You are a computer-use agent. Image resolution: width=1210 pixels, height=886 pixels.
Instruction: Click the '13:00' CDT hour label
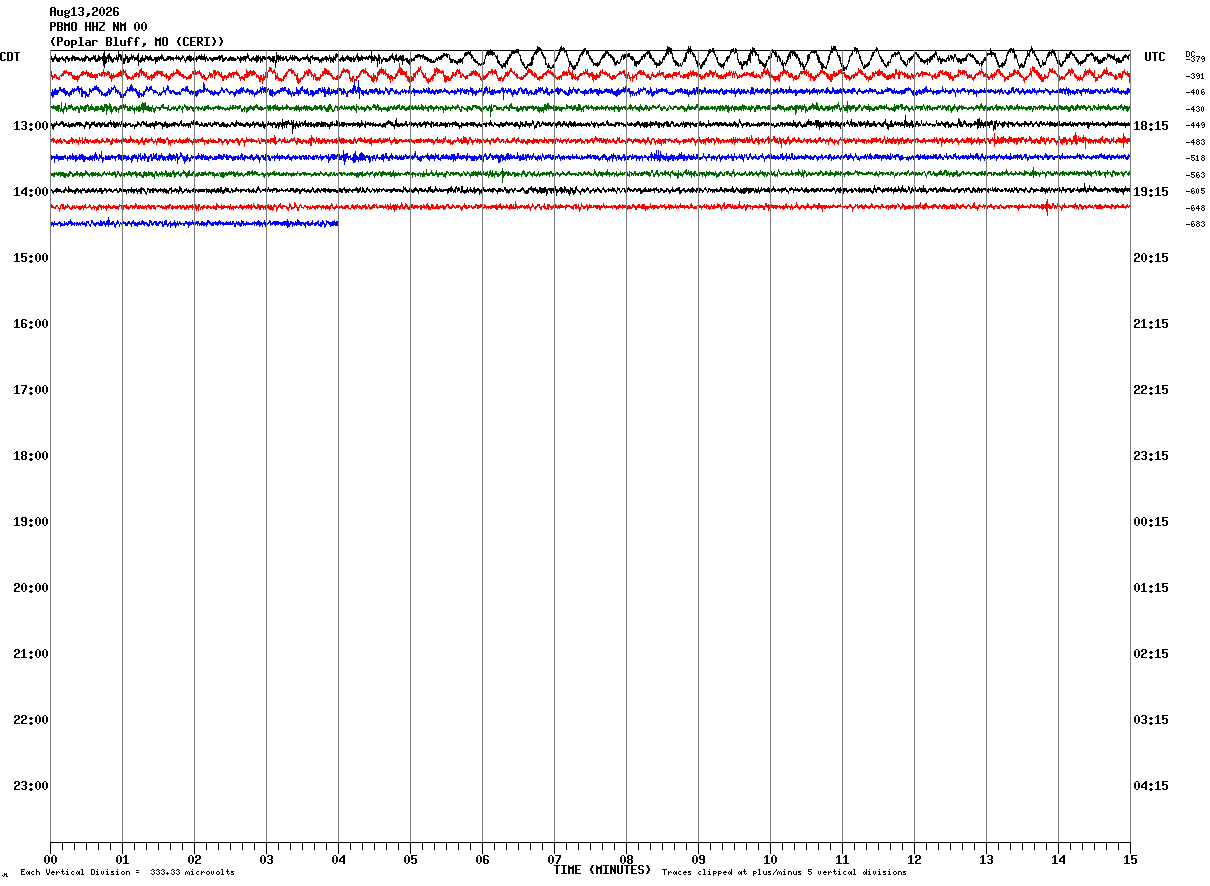[x=31, y=126]
